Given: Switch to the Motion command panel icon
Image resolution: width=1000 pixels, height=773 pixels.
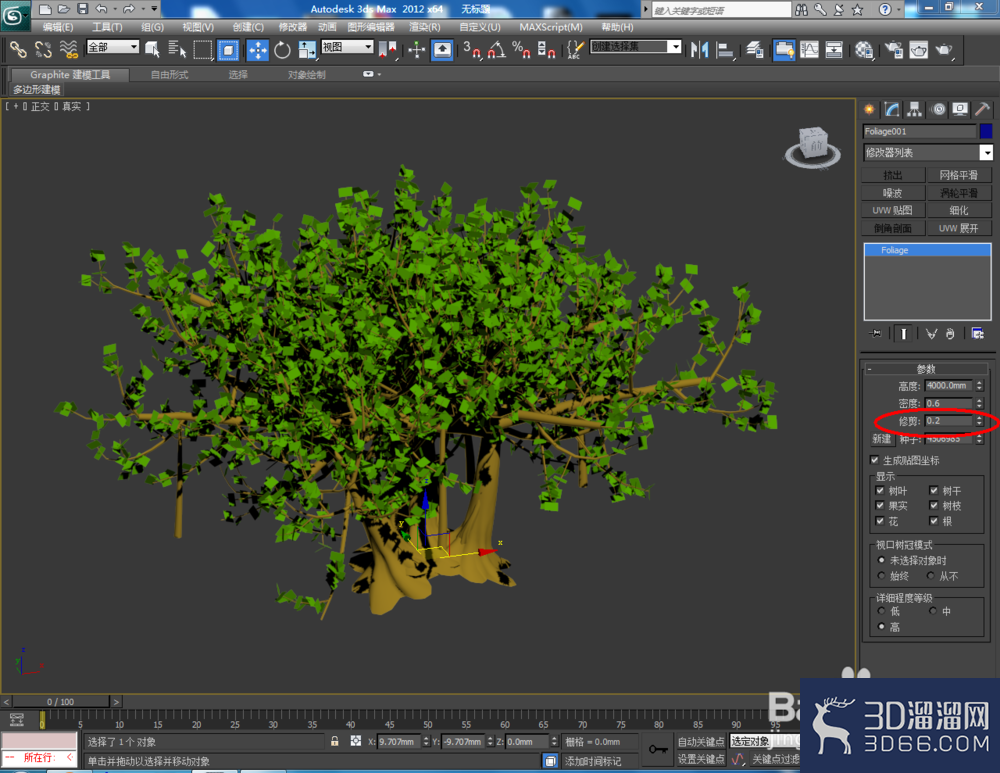Looking at the screenshot, I should [x=938, y=109].
